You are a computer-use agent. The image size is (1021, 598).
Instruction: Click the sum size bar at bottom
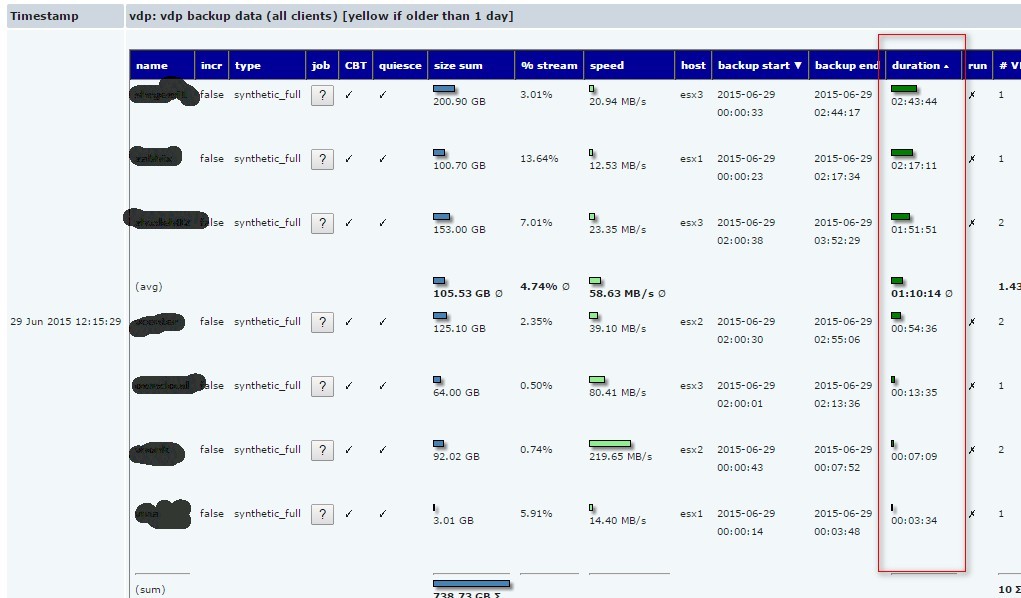click(x=471, y=584)
